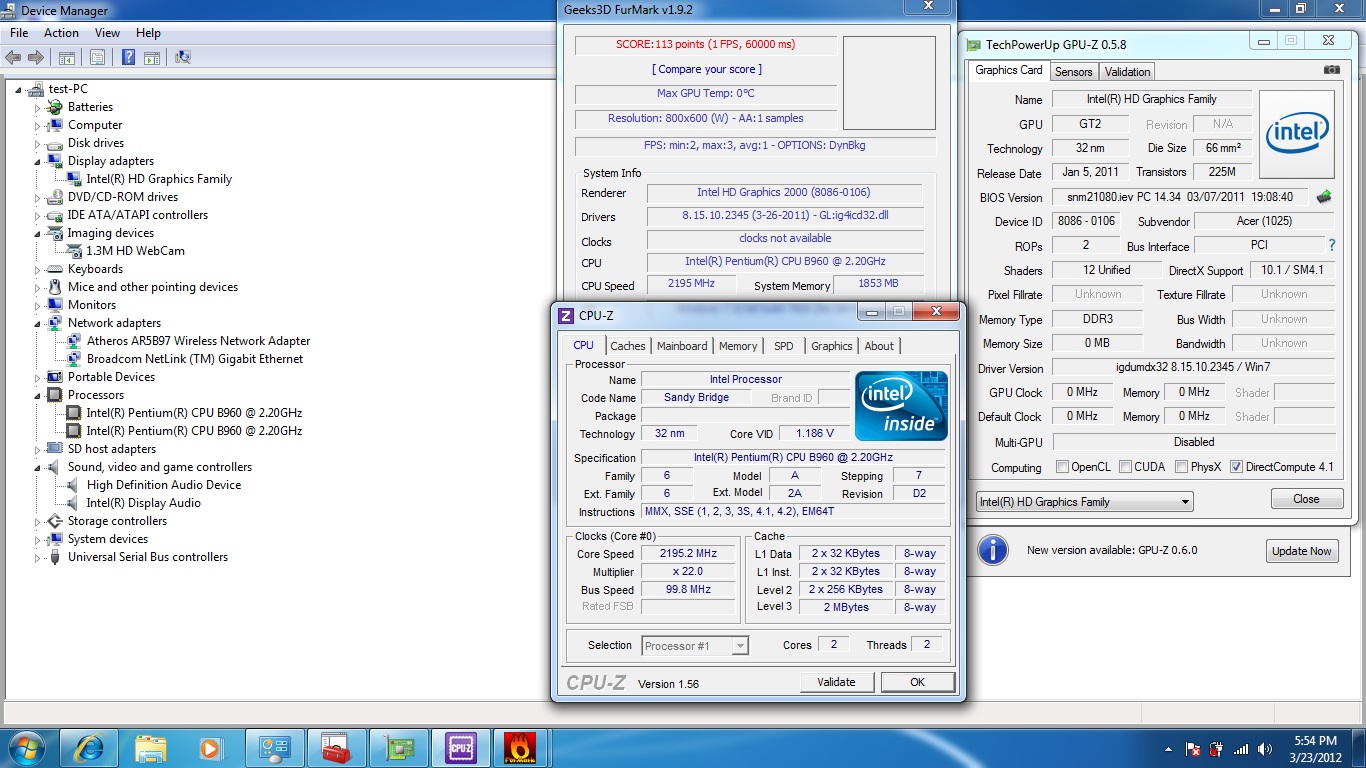
Task: Open the Processor #1 selection dropdown in CPU-Z
Action: pos(695,646)
